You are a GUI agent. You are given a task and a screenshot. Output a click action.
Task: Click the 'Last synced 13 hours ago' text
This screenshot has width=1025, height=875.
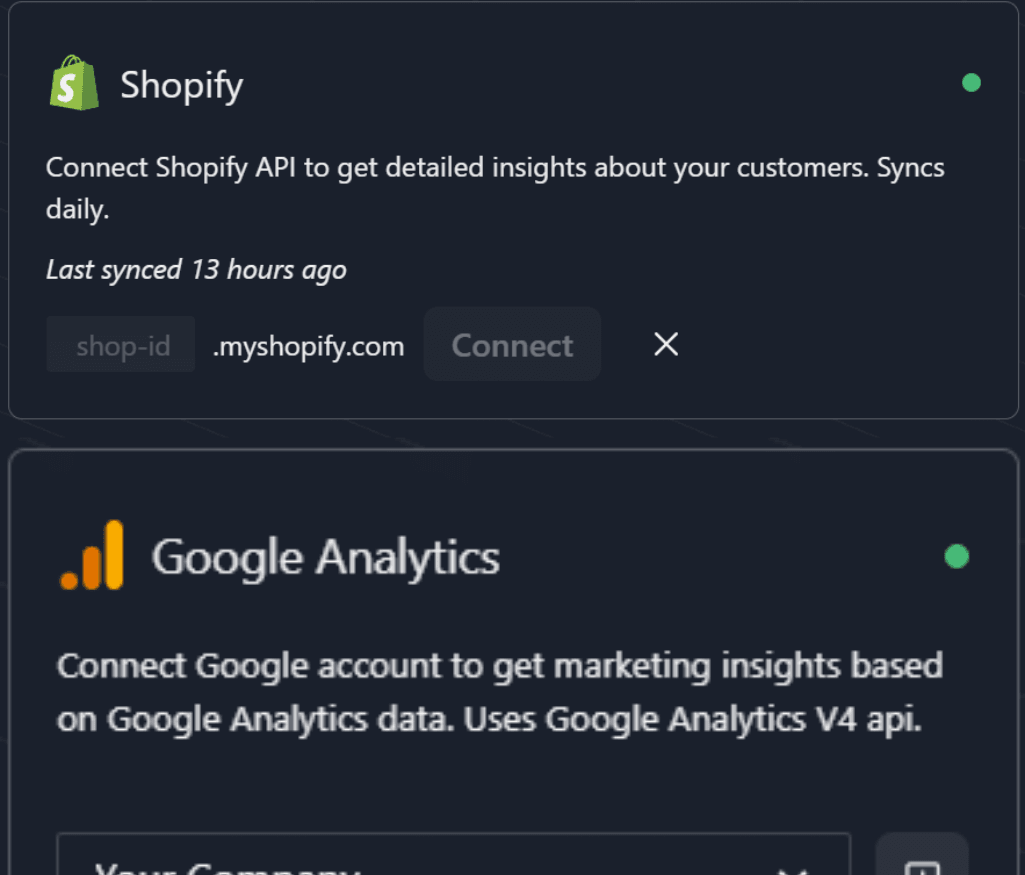196,270
